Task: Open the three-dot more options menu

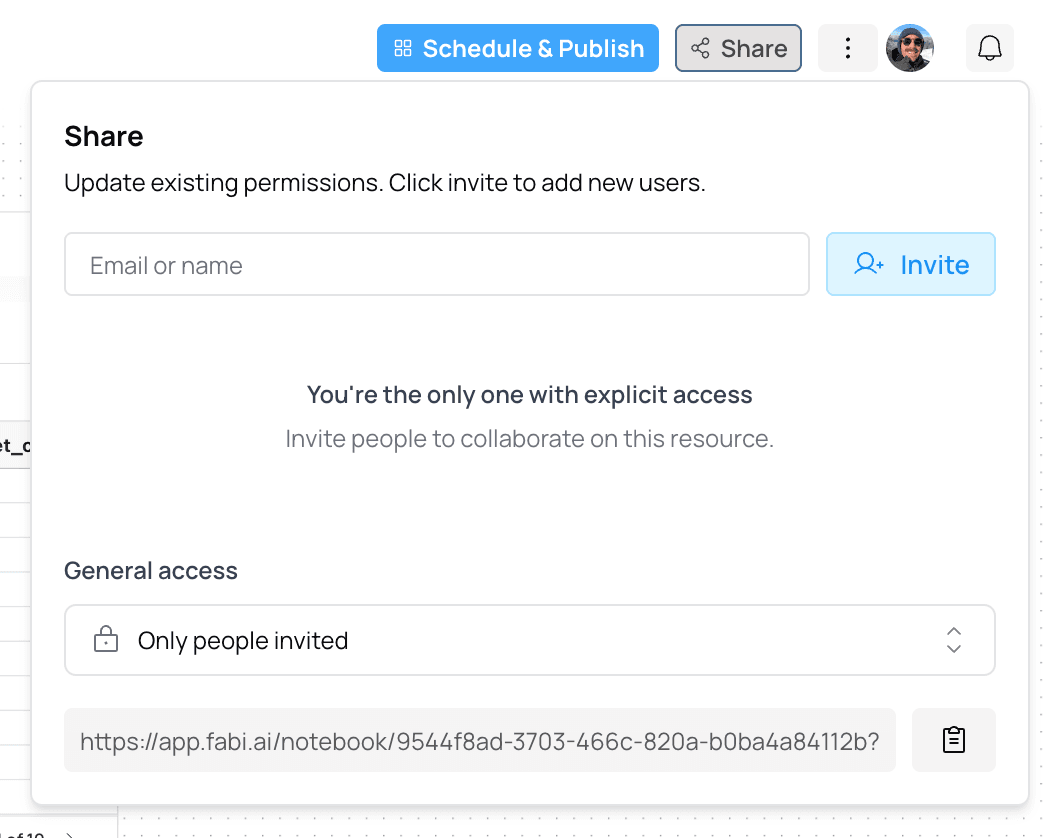Action: click(847, 48)
